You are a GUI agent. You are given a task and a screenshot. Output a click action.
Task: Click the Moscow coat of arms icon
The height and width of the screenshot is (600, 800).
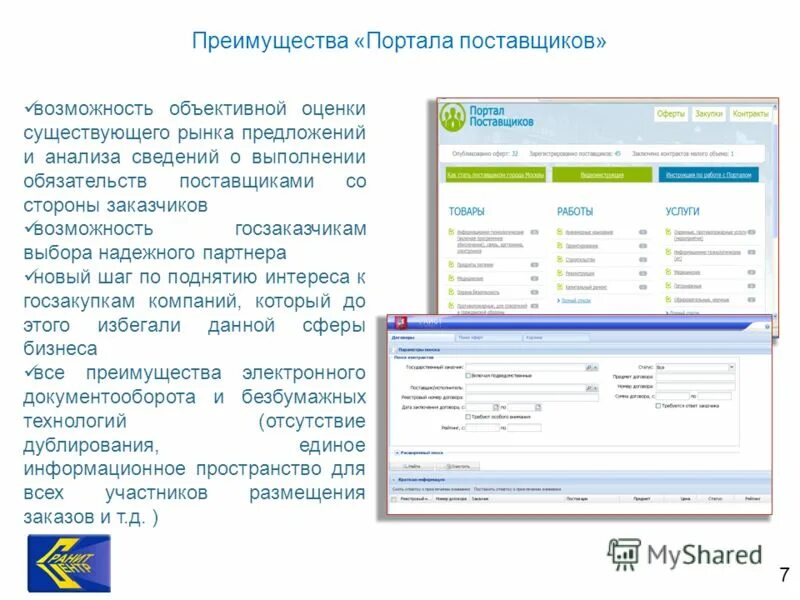point(401,322)
